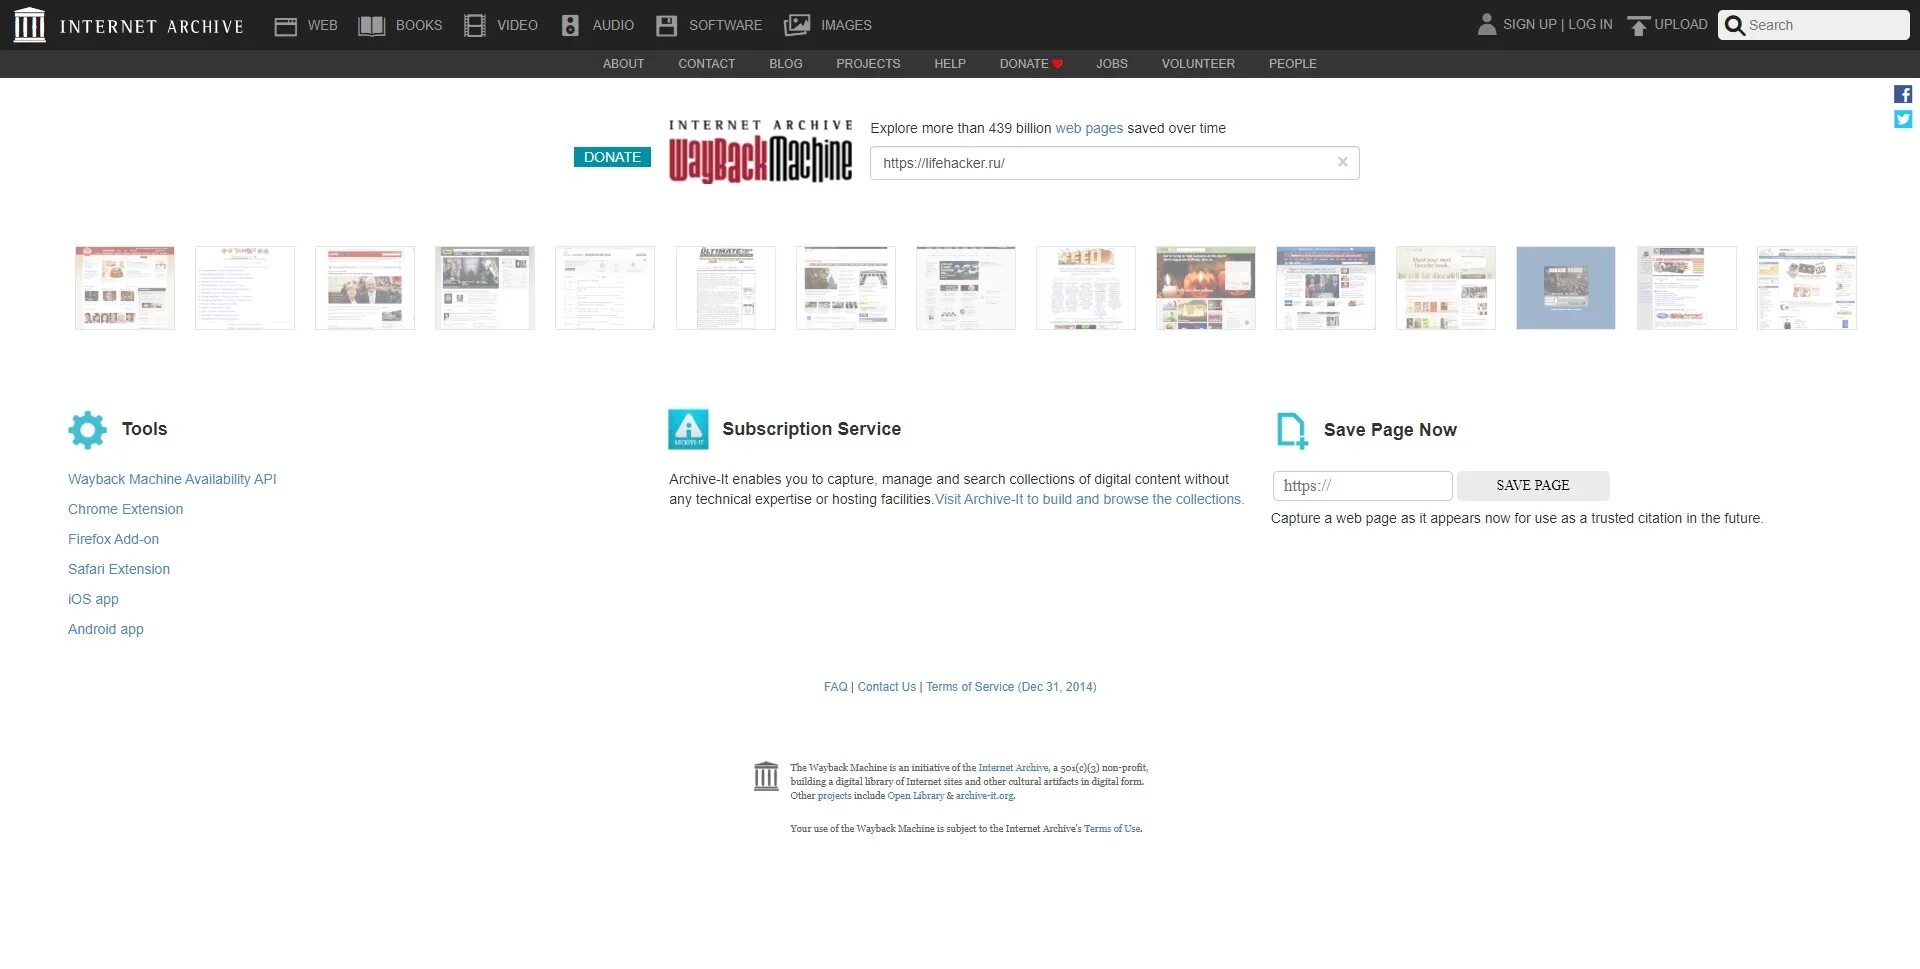The width and height of the screenshot is (1920, 969).
Task: Click the Archive-It subscription icon
Action: [x=688, y=430]
